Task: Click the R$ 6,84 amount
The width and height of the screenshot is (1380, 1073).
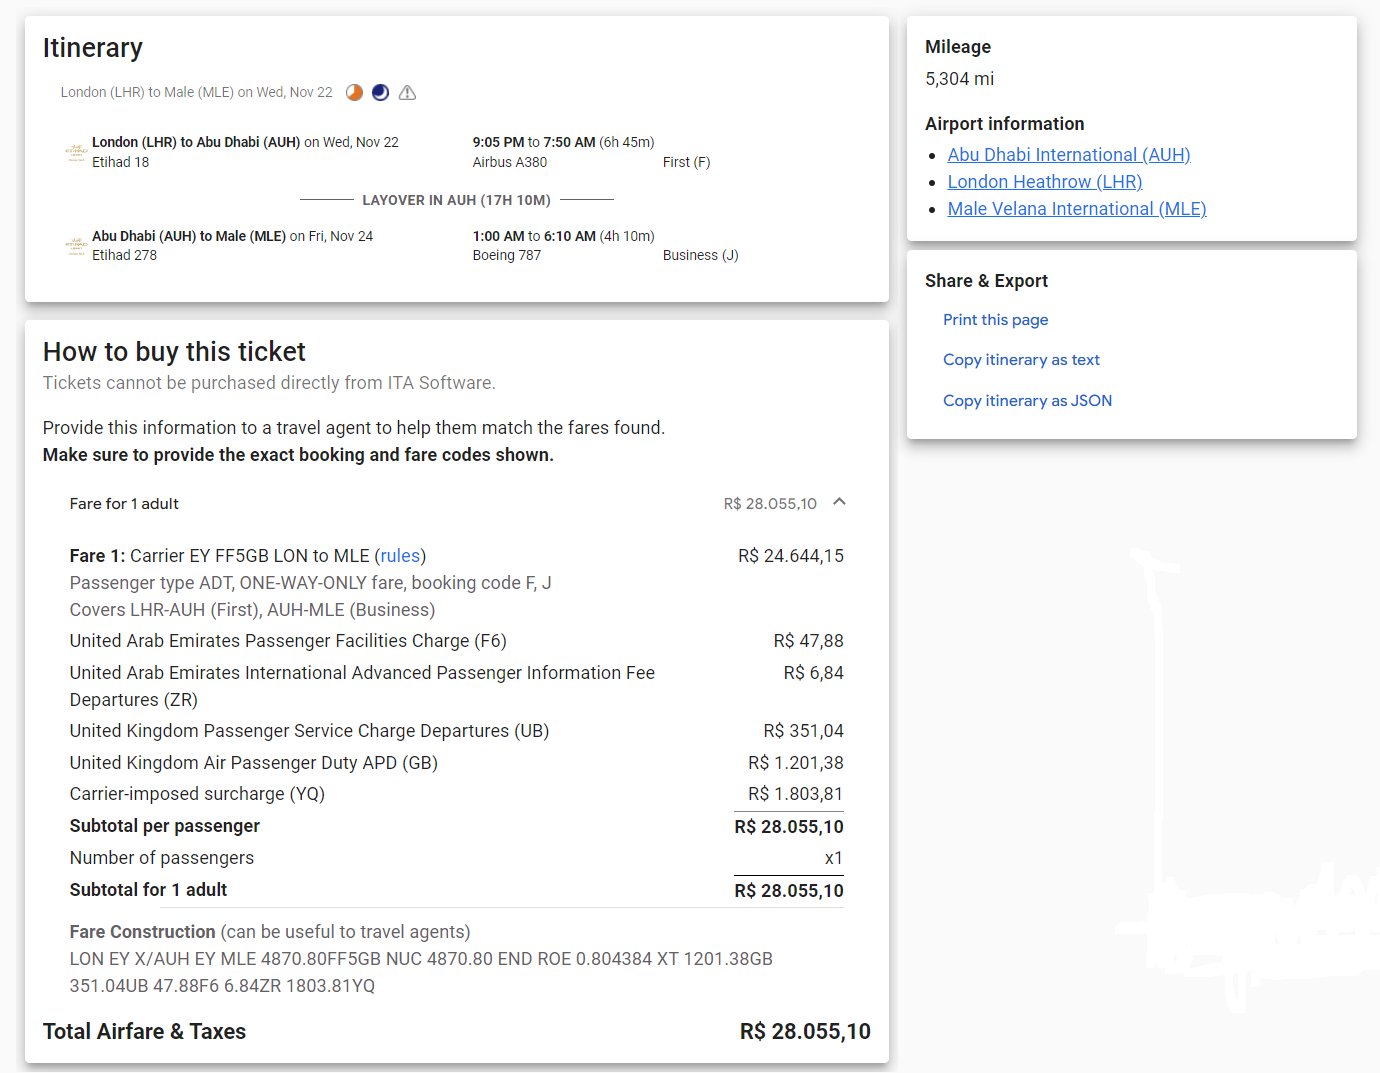Action: click(x=814, y=673)
